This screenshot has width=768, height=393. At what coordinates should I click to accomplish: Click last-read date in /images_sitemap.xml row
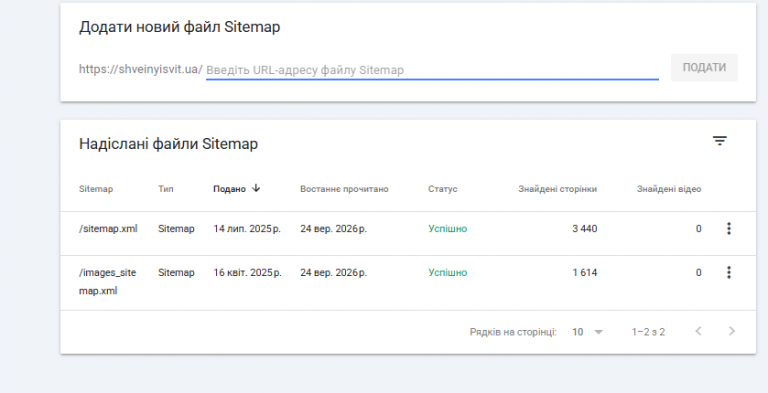click(x=334, y=272)
